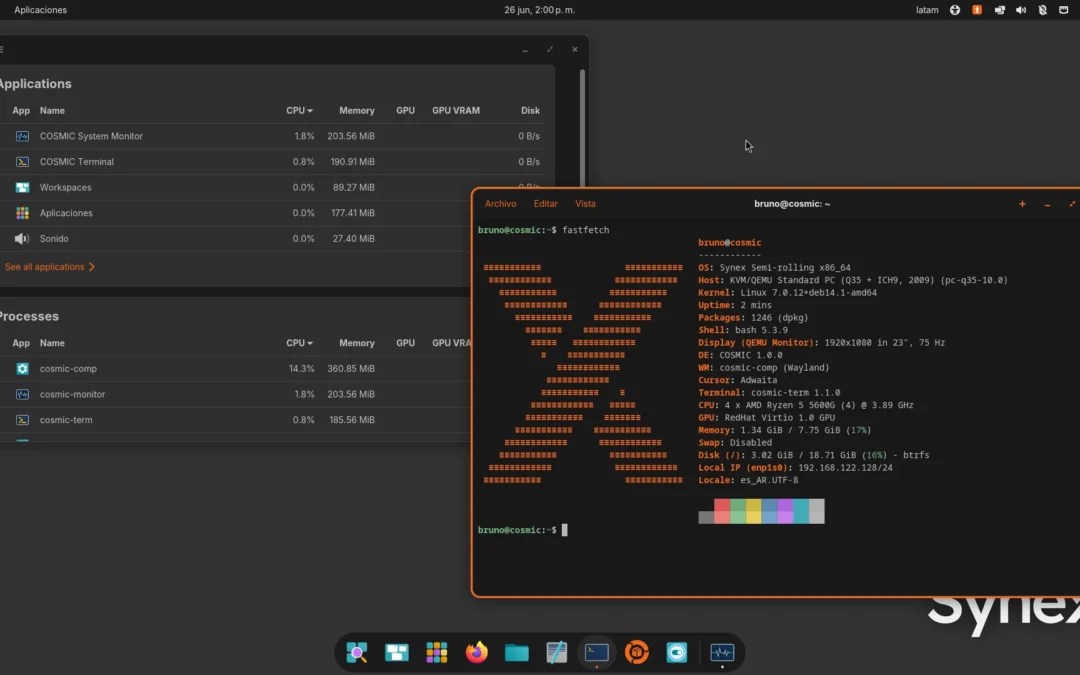Click the Sonido speaker row icon

pos(22,238)
